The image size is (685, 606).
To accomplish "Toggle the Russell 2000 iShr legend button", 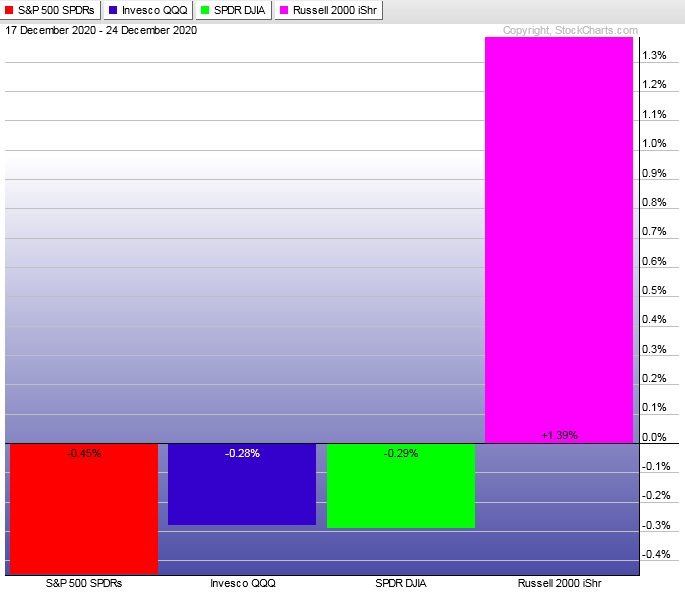I will (x=329, y=10).
